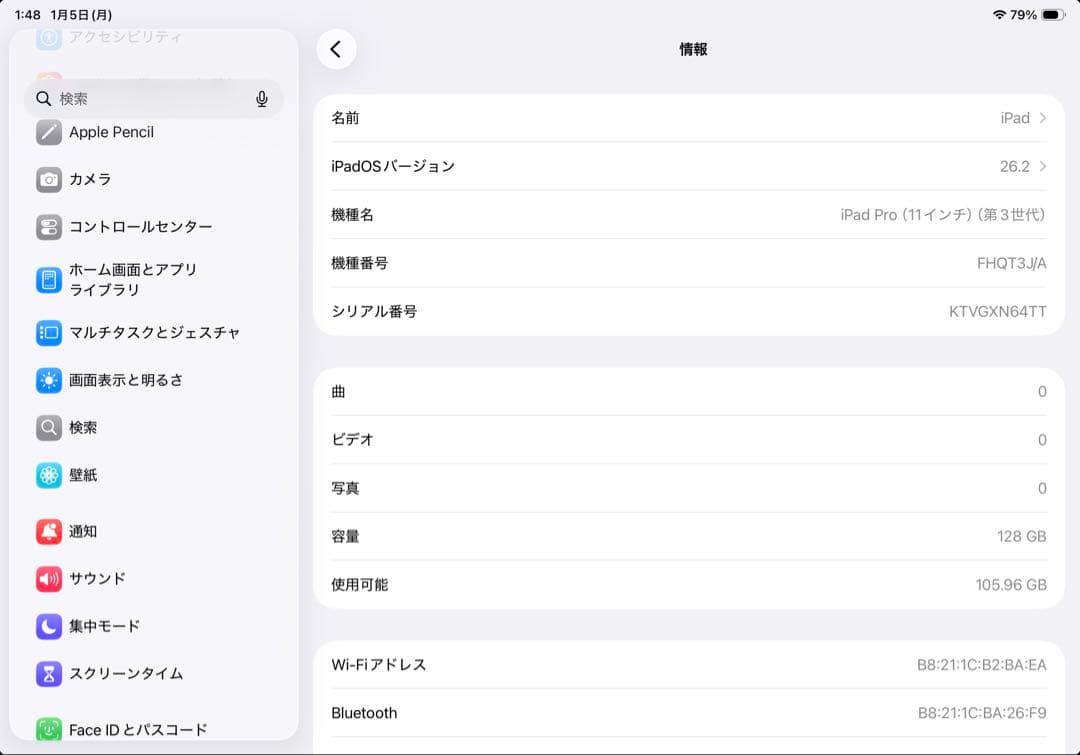Tap the microphone icon in search bar
The image size is (1080, 755).
(261, 99)
